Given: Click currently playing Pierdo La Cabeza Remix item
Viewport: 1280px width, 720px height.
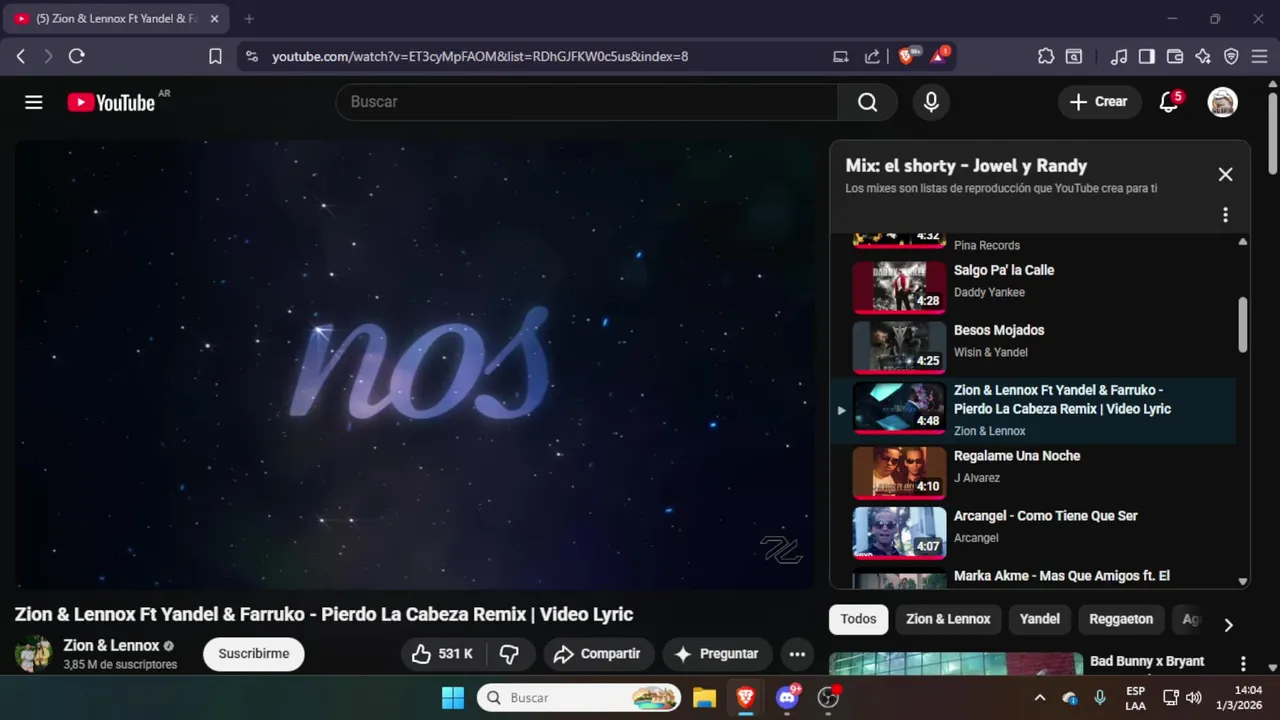Looking at the screenshot, I should tap(1033, 410).
